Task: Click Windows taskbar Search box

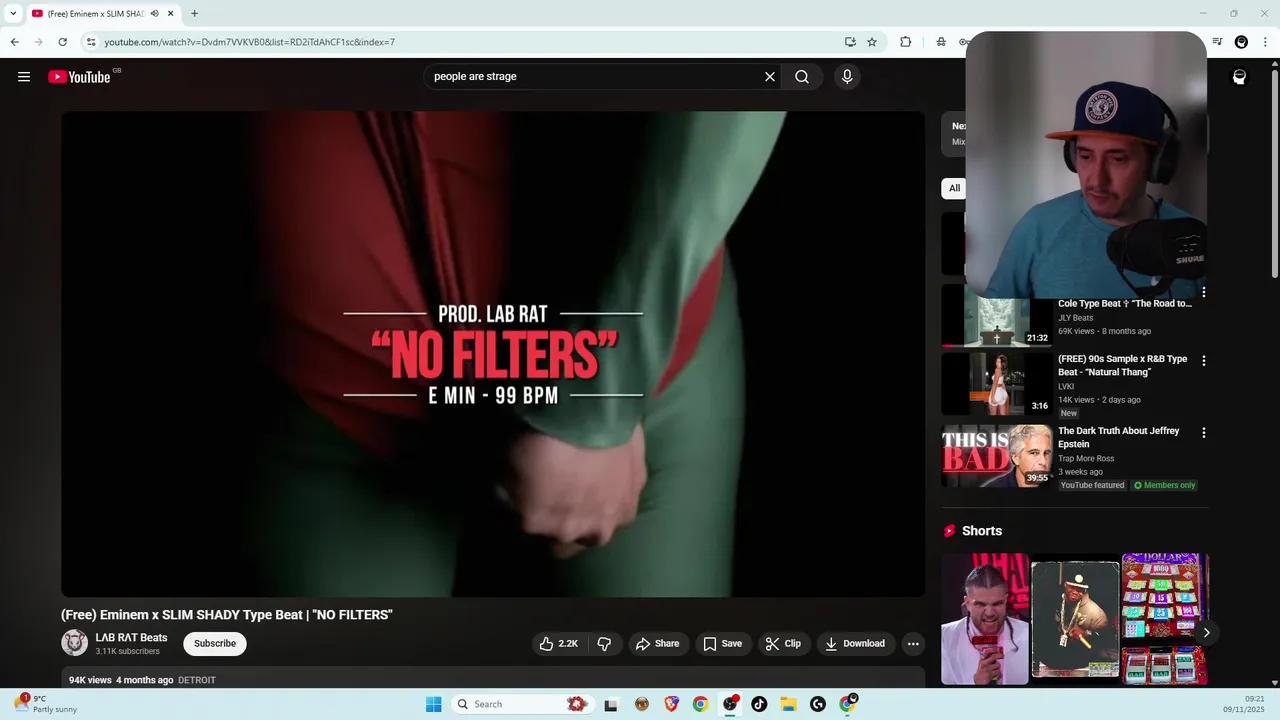Action: click(523, 704)
